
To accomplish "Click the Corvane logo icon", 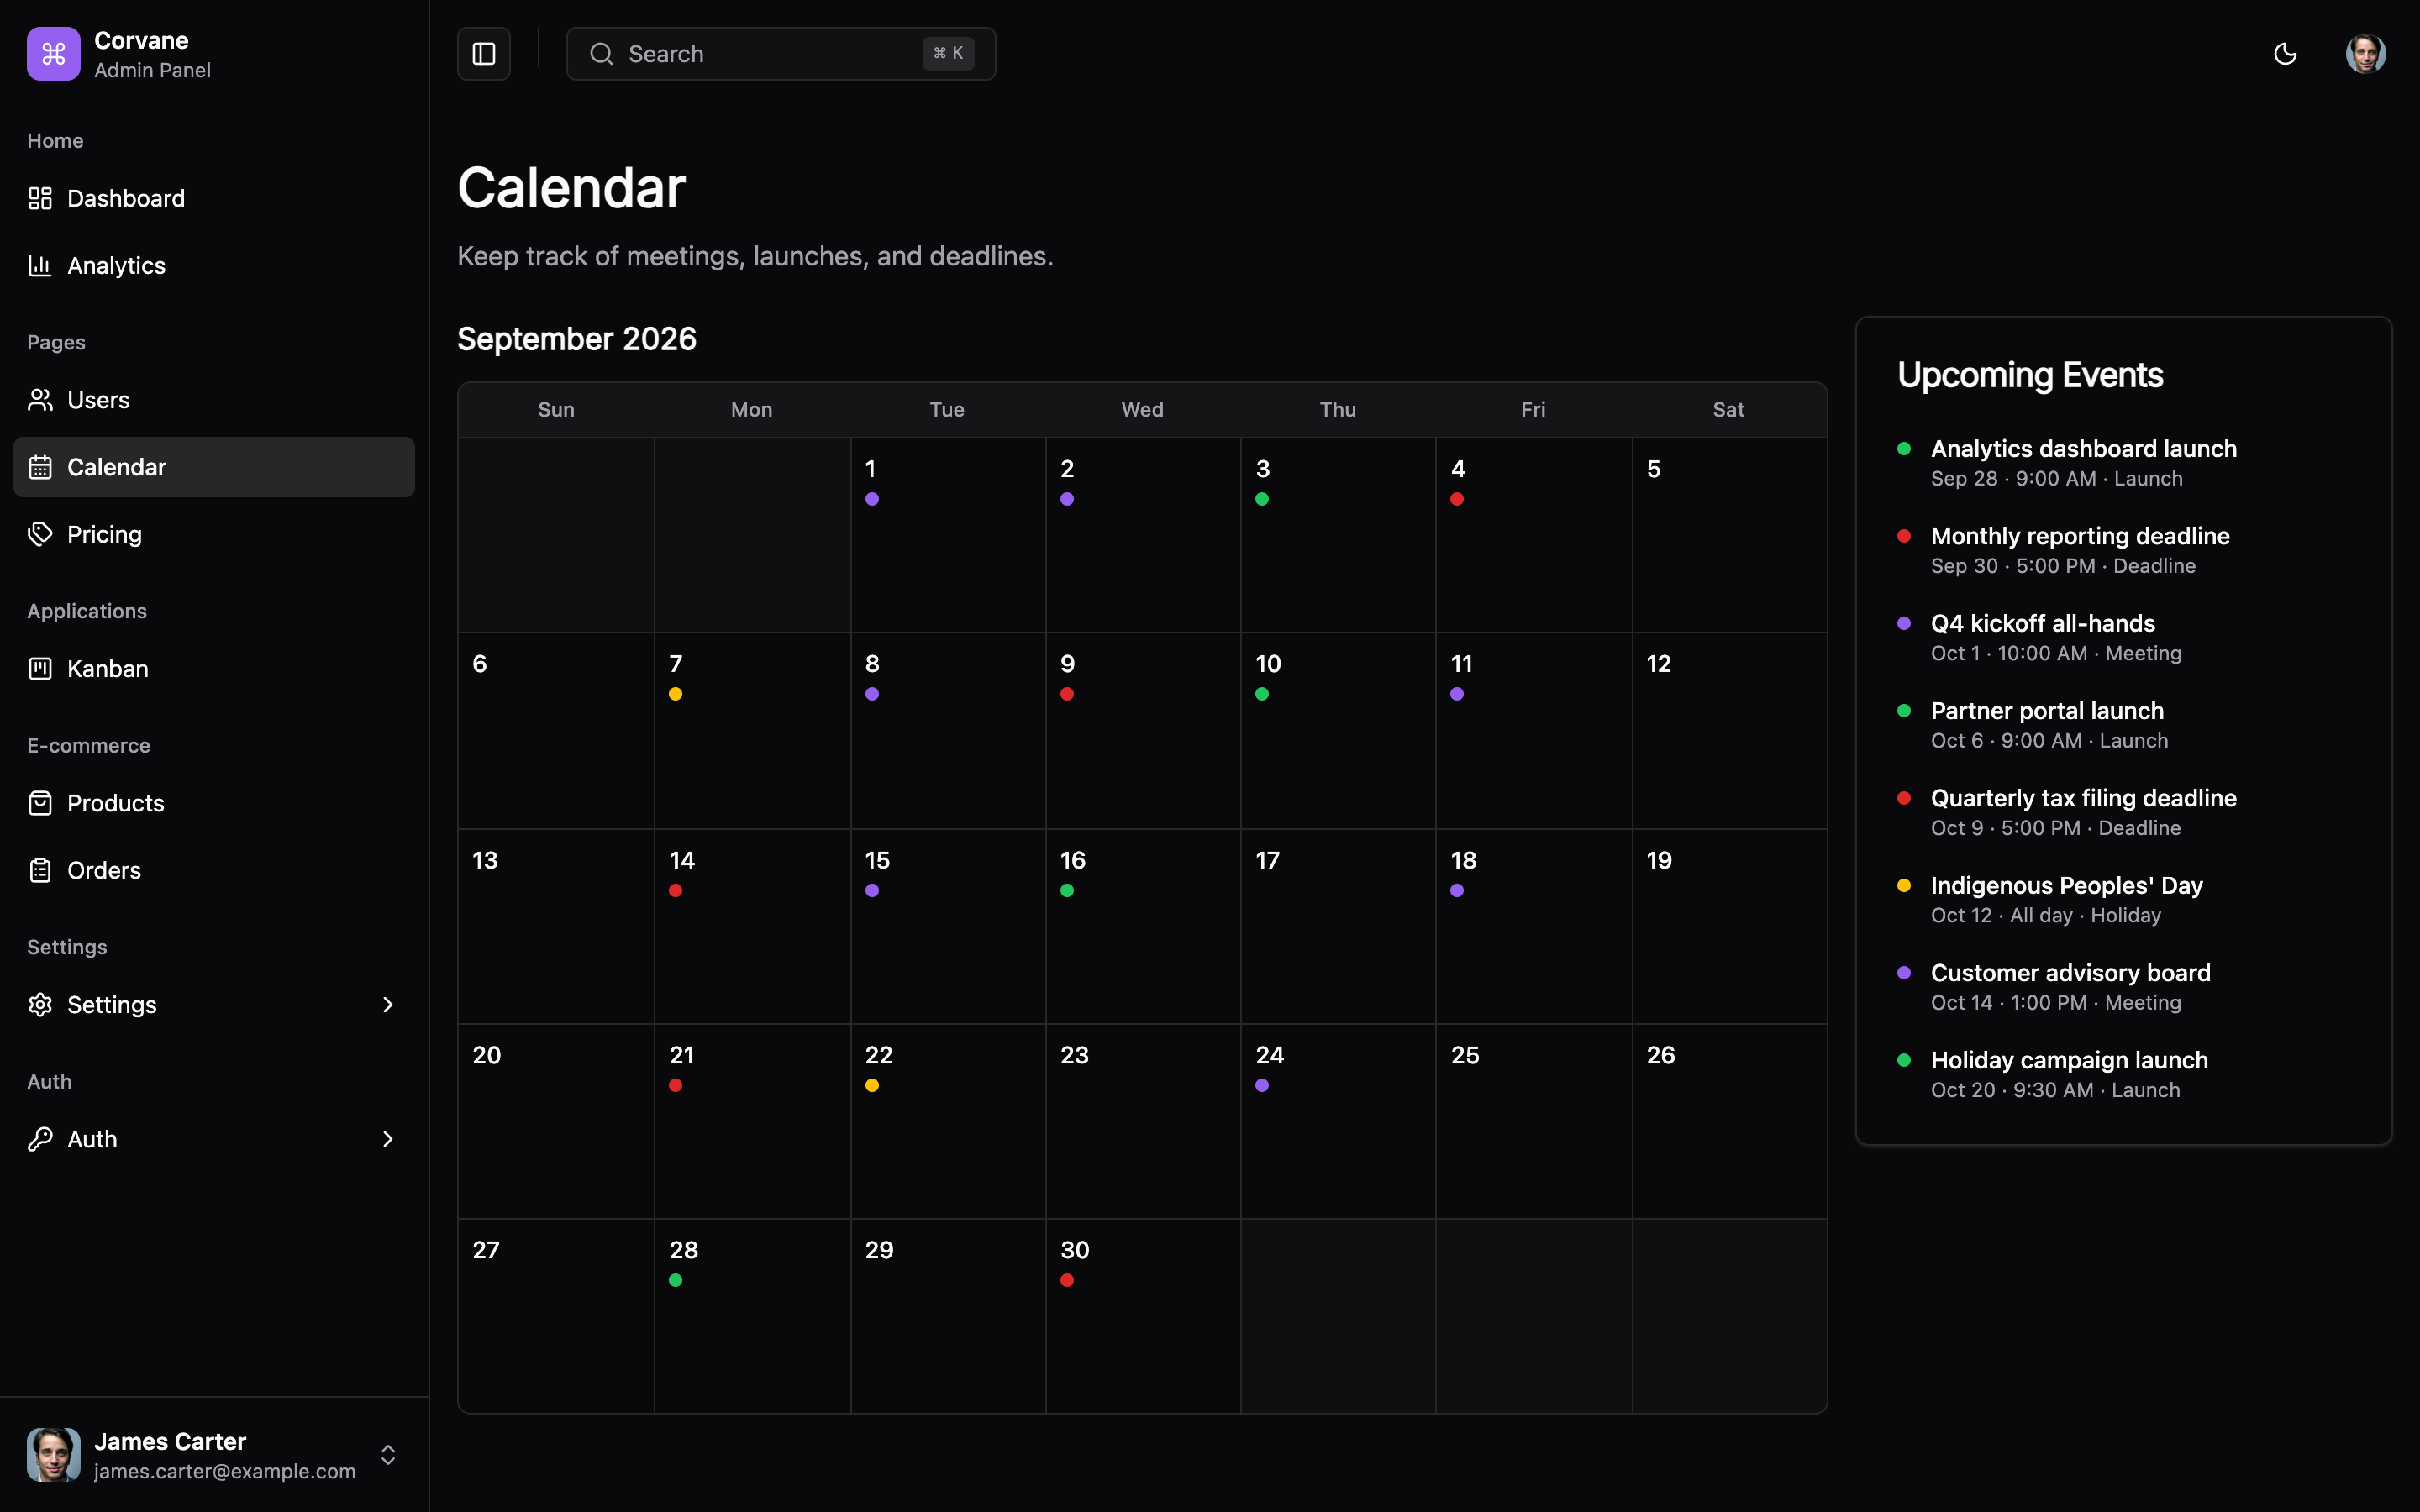I will [x=54, y=54].
